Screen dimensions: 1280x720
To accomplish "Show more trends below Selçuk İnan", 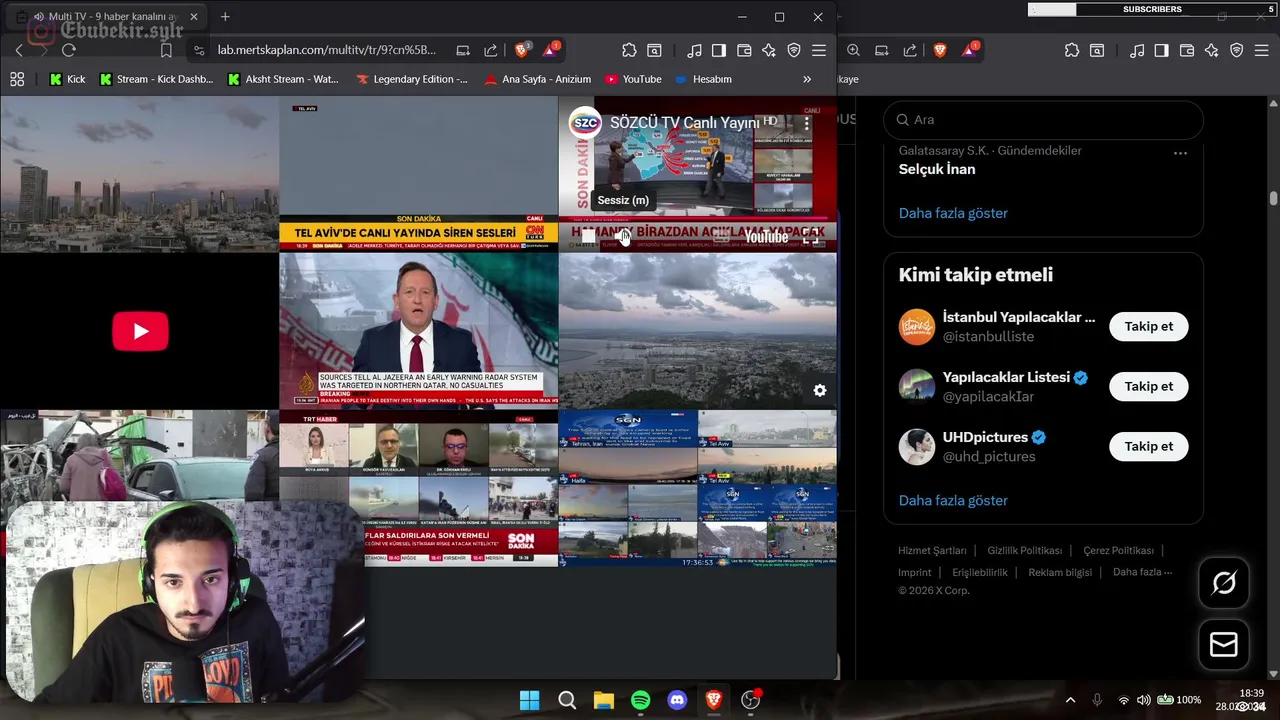I will pos(953,213).
